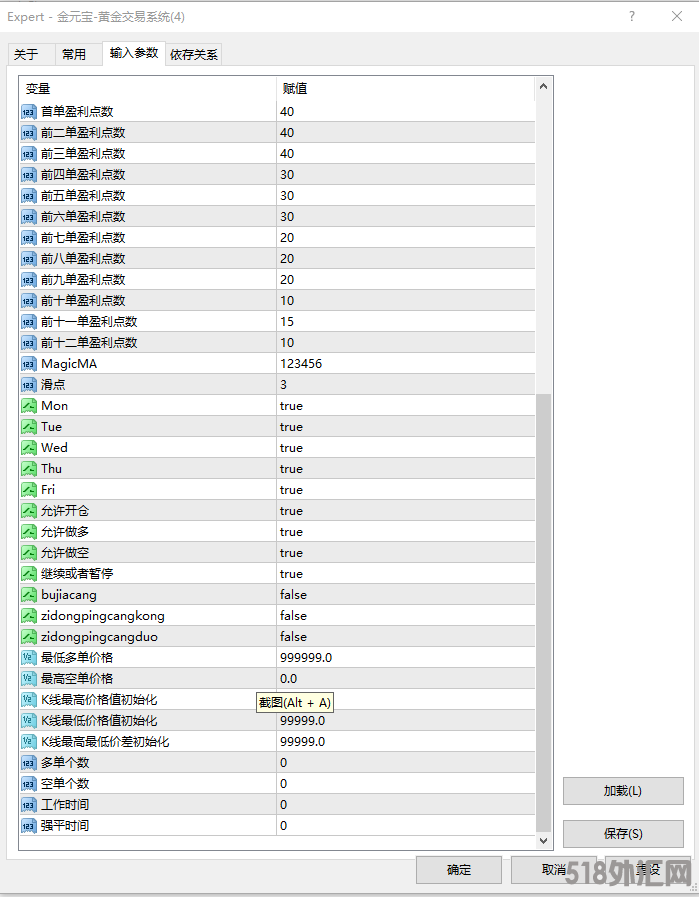699x897 pixels.
Task: Click the integer icon beside 多单个数
Action: tap(29, 763)
